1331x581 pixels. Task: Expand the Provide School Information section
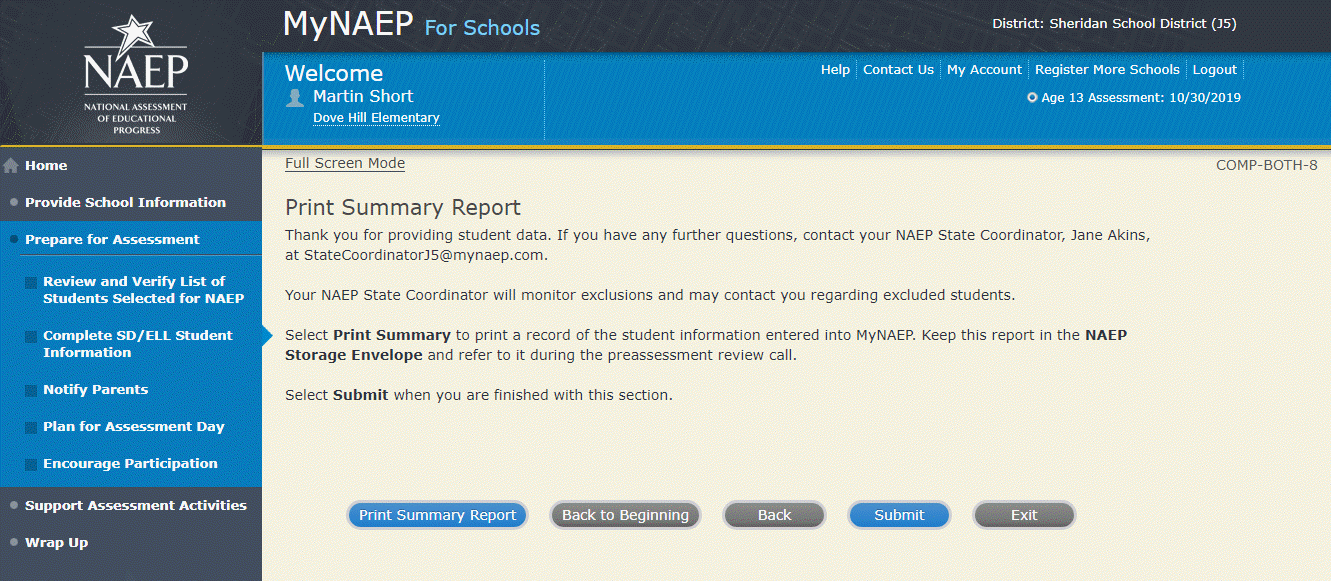pos(125,202)
